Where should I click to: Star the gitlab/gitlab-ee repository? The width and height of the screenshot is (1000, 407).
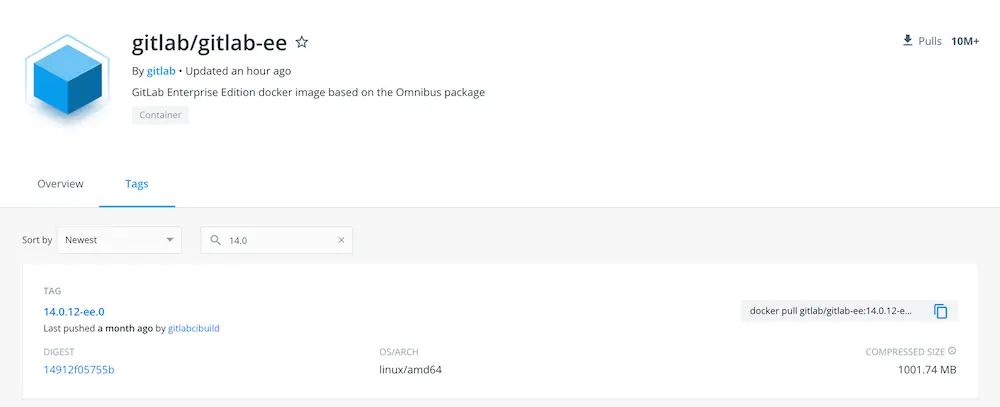[x=302, y=43]
